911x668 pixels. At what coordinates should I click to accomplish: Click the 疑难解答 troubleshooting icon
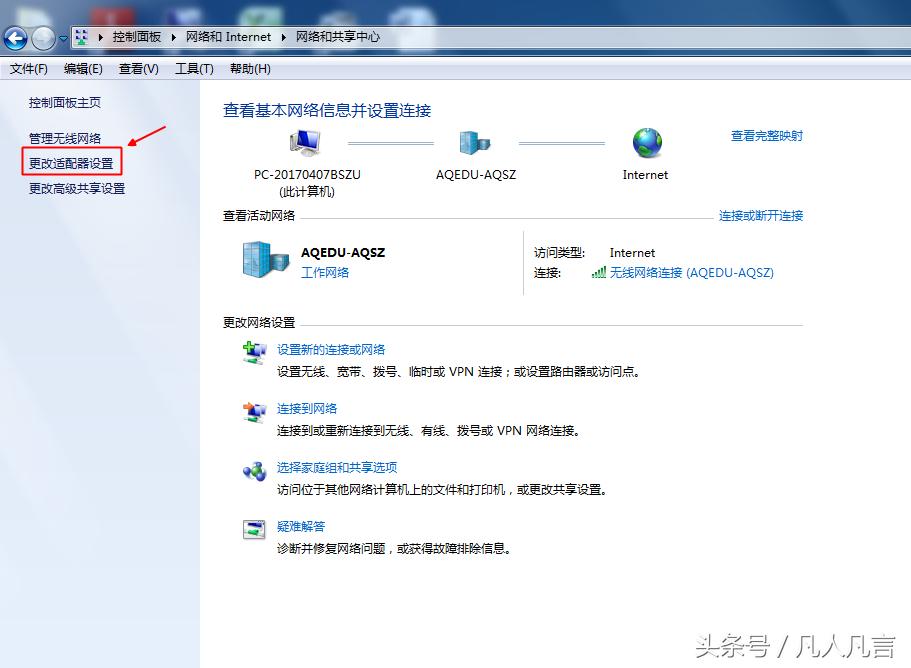pyautogui.click(x=254, y=527)
